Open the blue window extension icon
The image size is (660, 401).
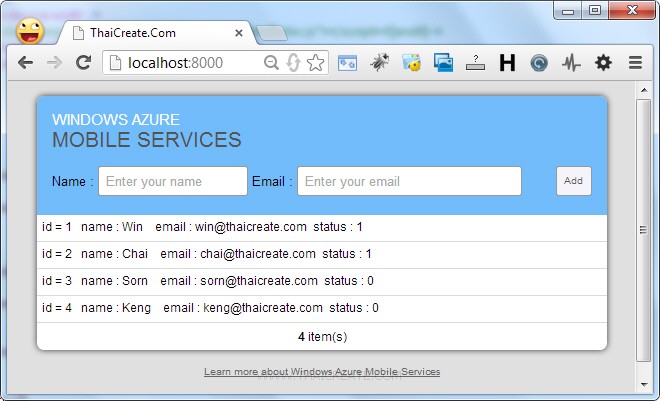pyautogui.click(x=347, y=63)
